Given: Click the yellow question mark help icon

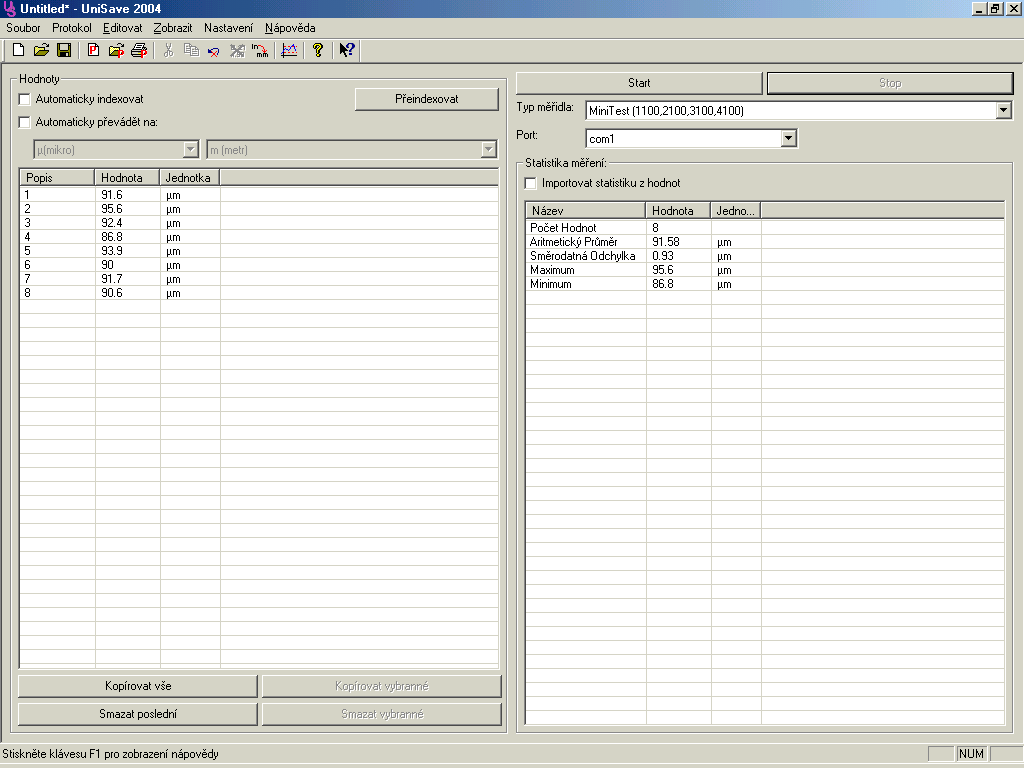Looking at the screenshot, I should [x=318, y=50].
